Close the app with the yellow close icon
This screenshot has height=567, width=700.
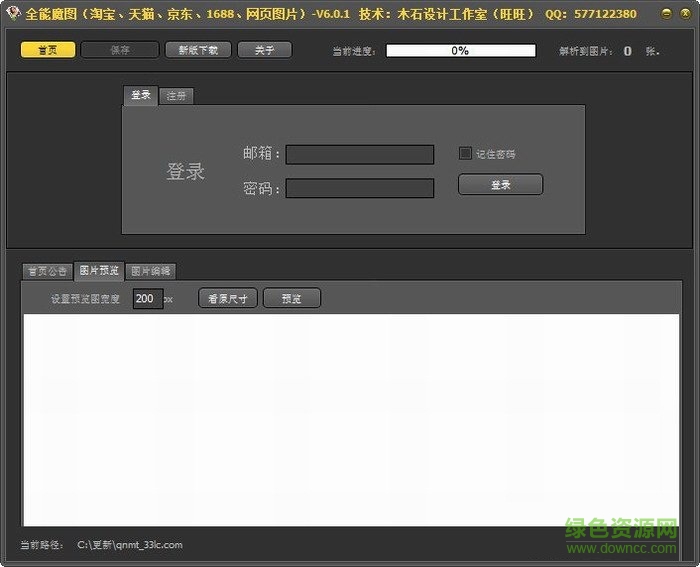click(684, 14)
